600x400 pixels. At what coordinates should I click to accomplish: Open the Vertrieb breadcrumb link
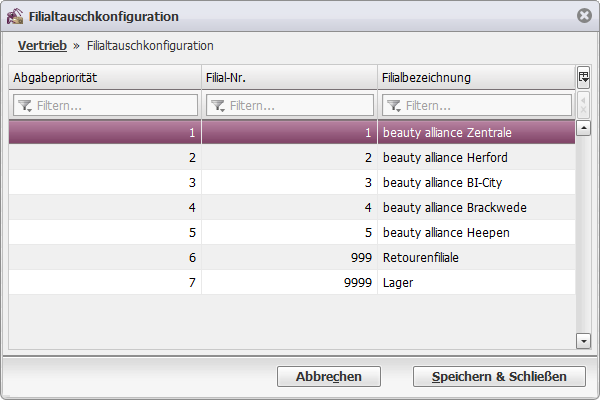coord(42,46)
